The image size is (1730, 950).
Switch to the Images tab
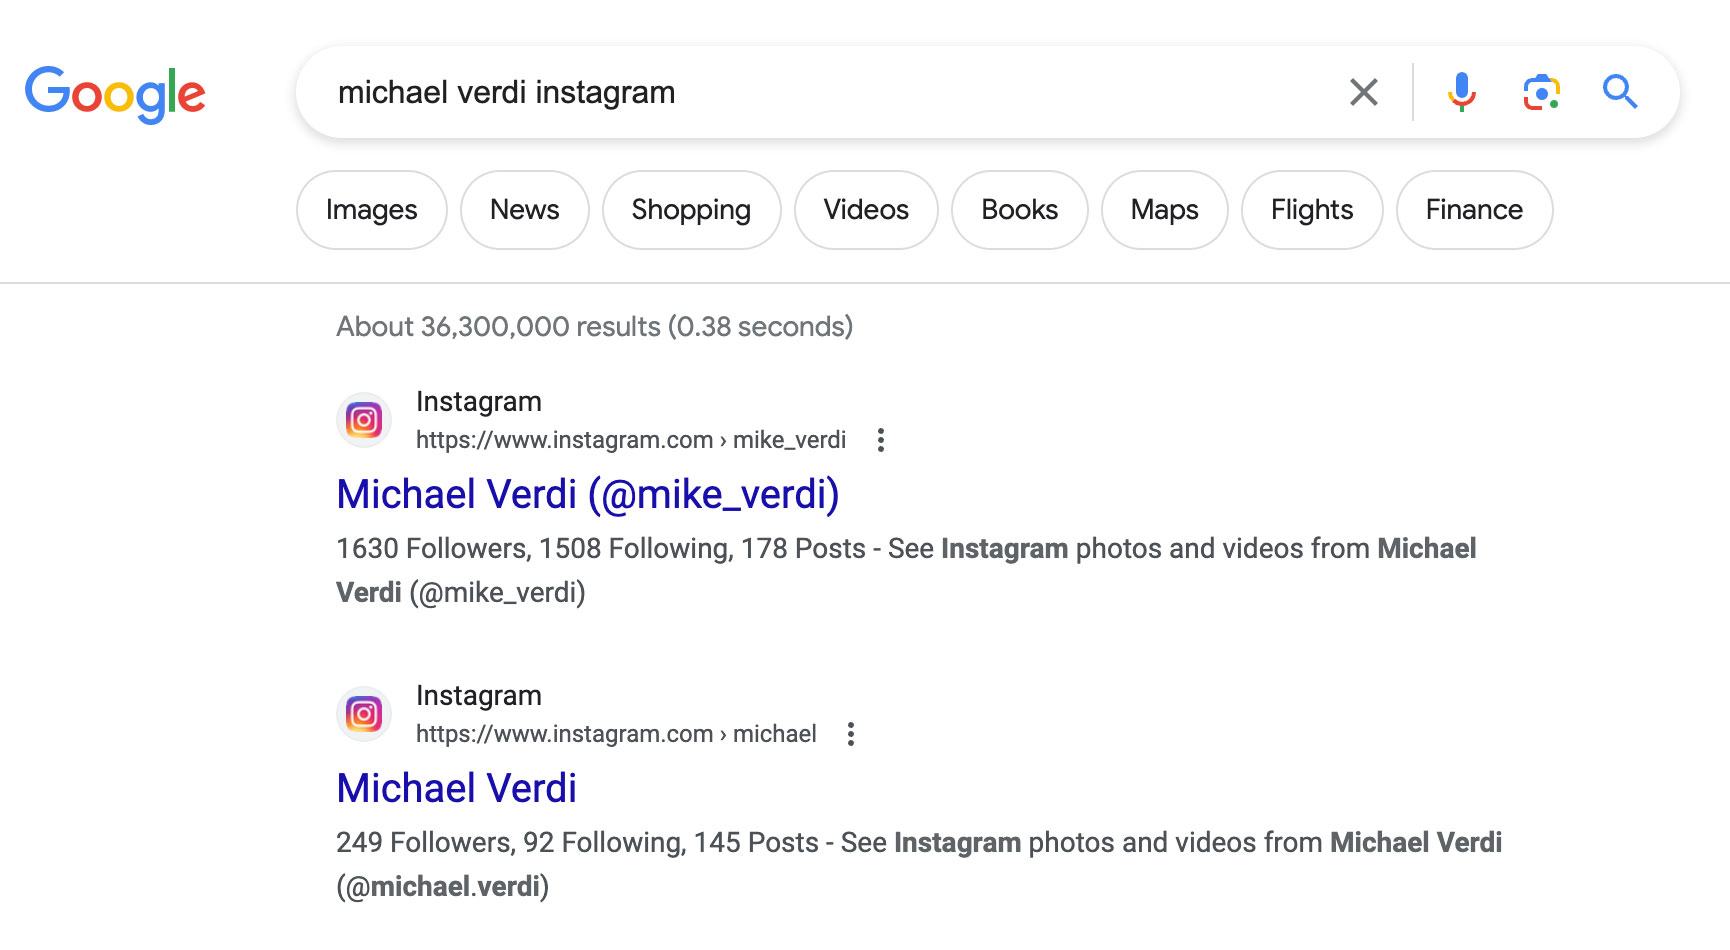[371, 210]
